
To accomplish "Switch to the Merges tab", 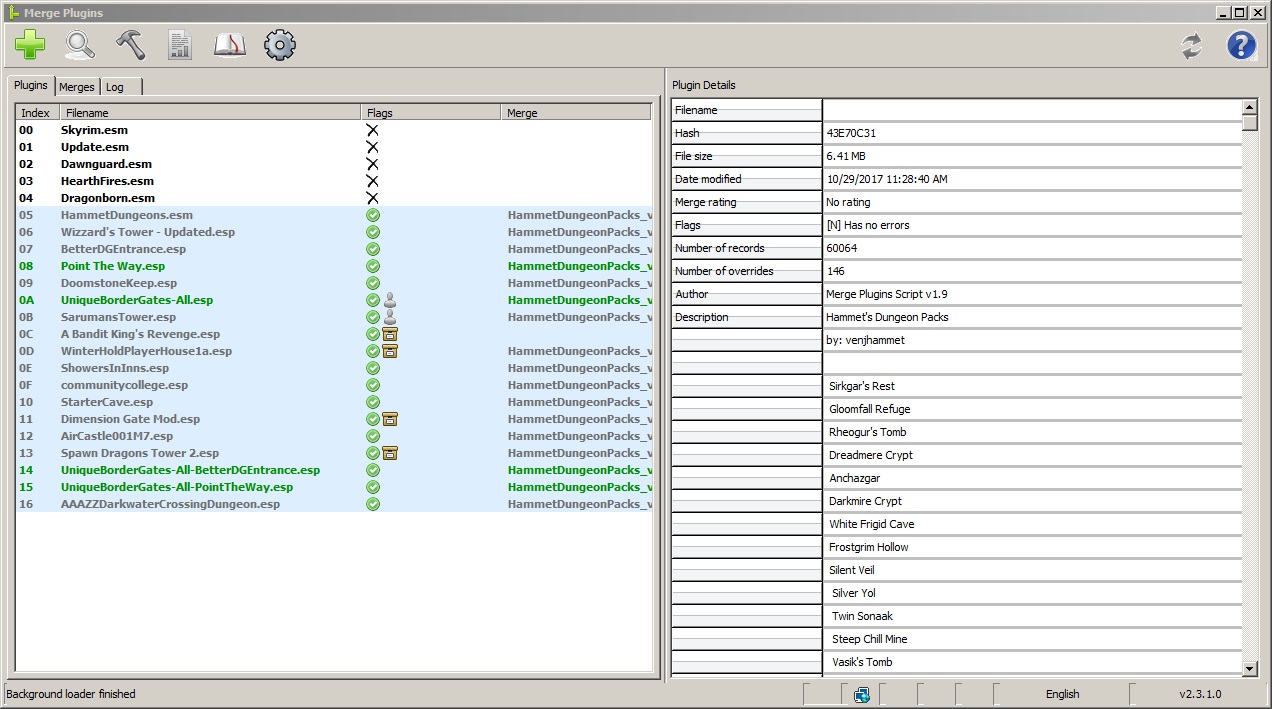I will click(x=77, y=87).
